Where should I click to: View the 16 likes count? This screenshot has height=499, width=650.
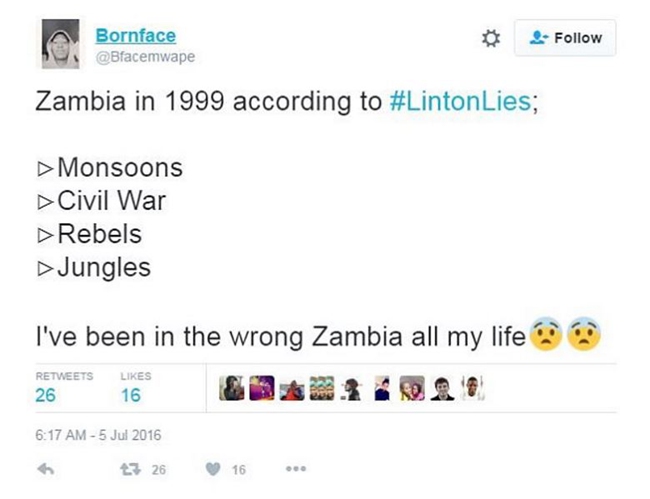pos(130,396)
